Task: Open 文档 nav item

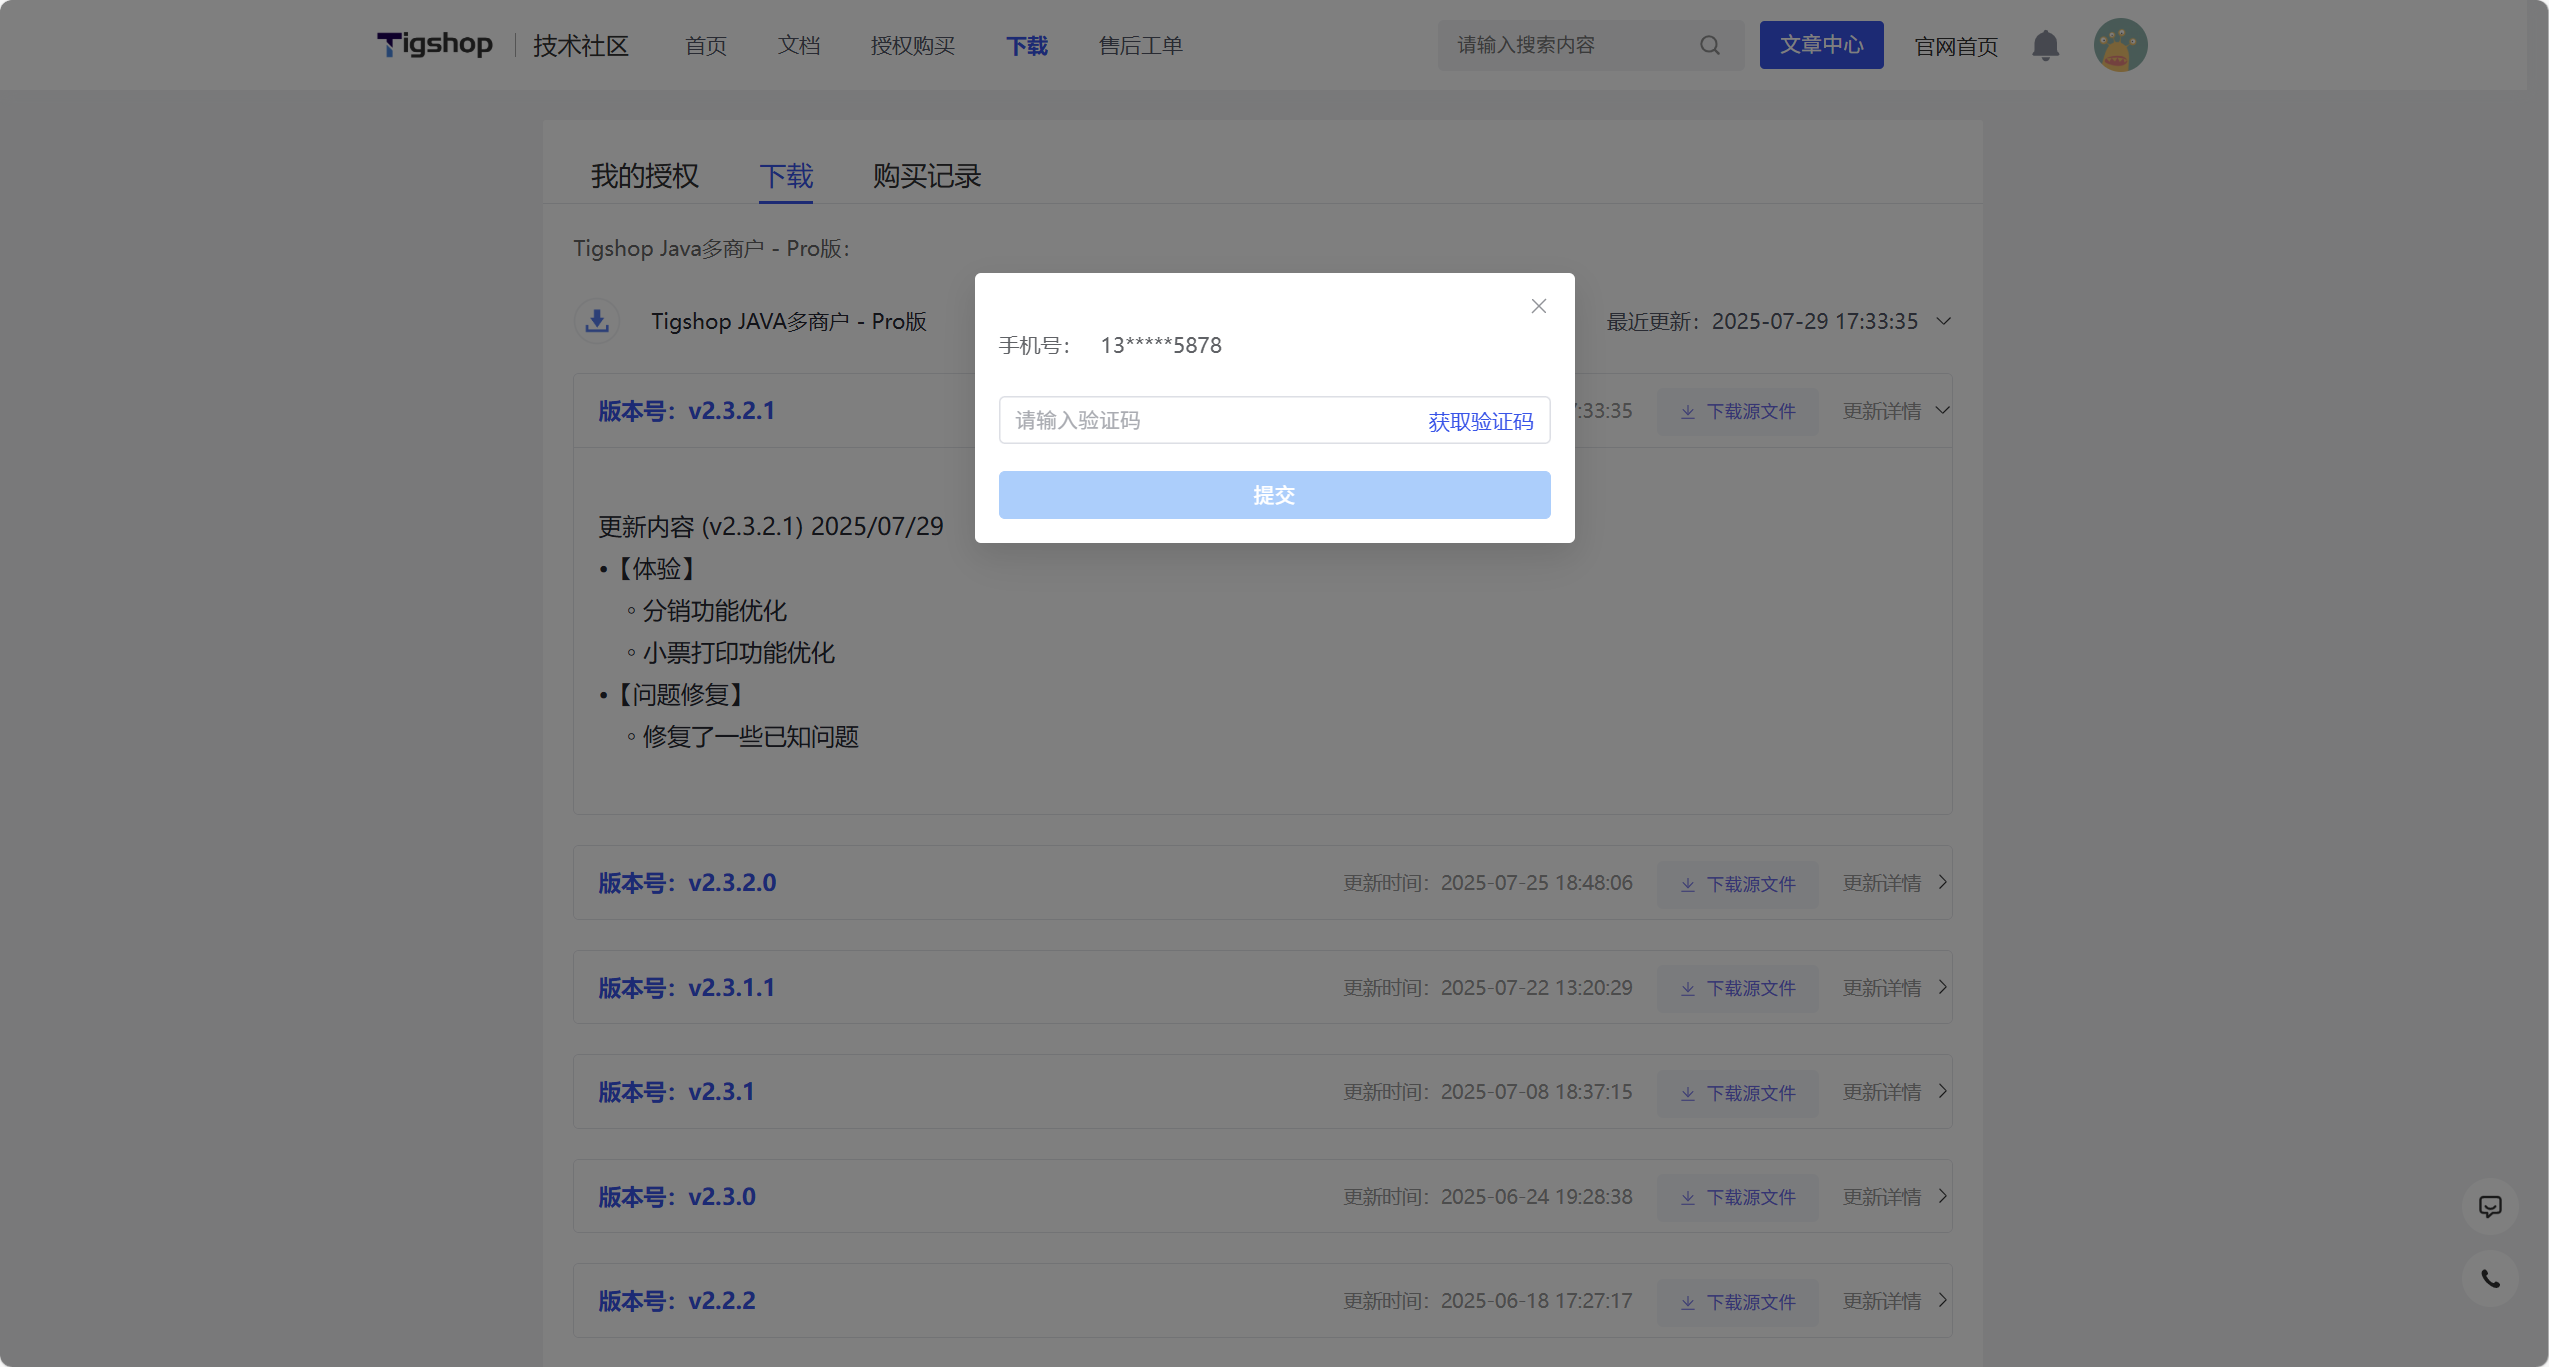Action: (799, 46)
